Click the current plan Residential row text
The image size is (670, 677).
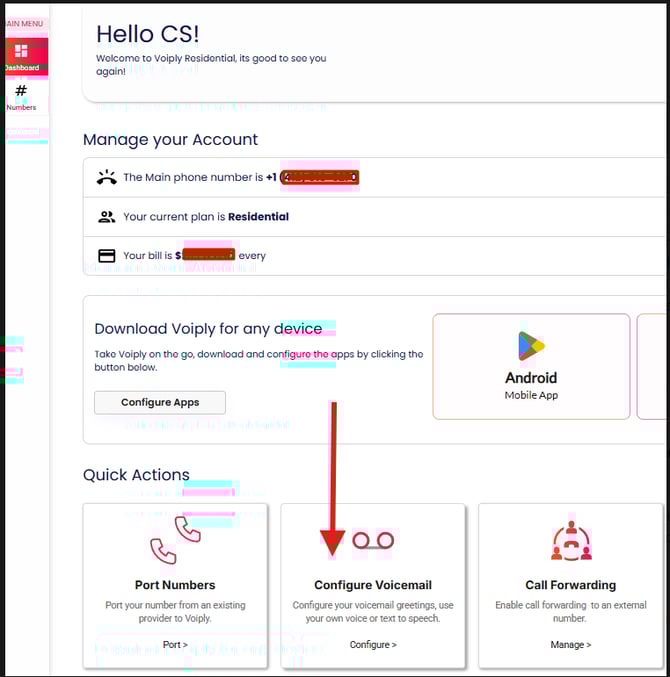[206, 216]
